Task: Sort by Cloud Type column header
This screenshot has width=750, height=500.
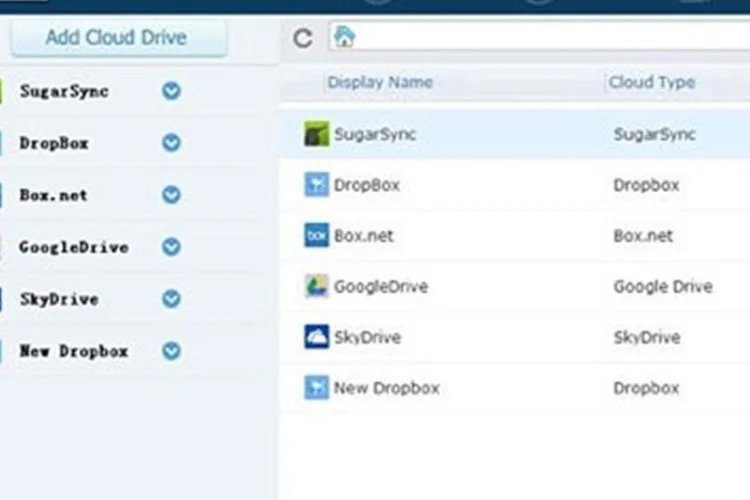Action: (x=651, y=82)
